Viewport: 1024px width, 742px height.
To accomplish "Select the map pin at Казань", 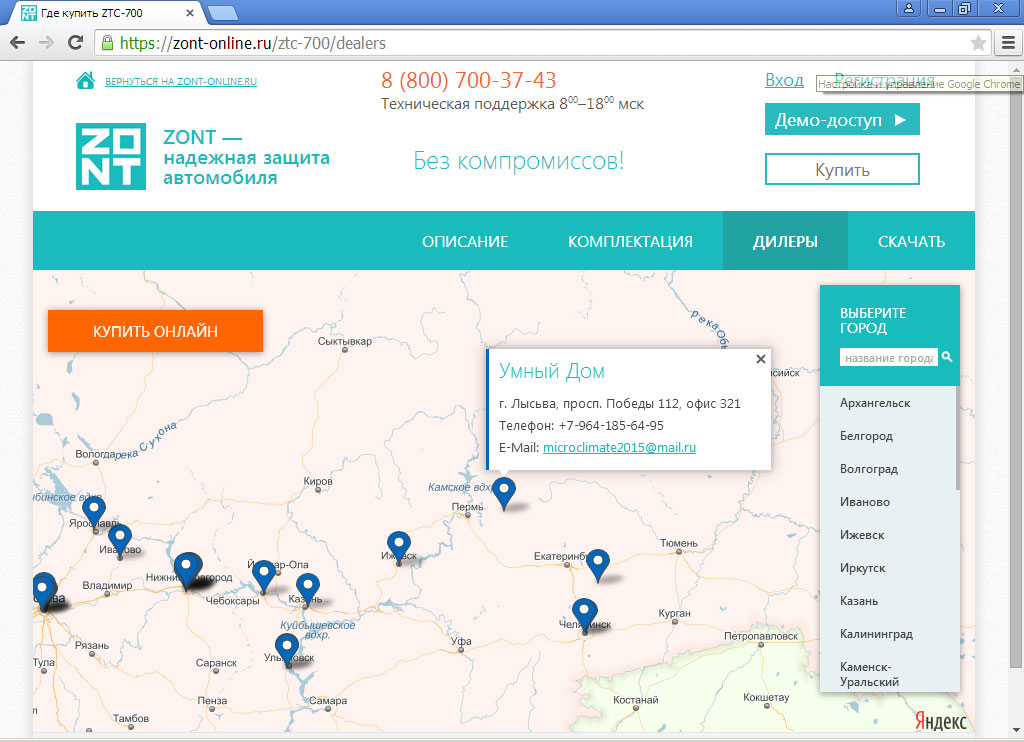I will pos(308,589).
